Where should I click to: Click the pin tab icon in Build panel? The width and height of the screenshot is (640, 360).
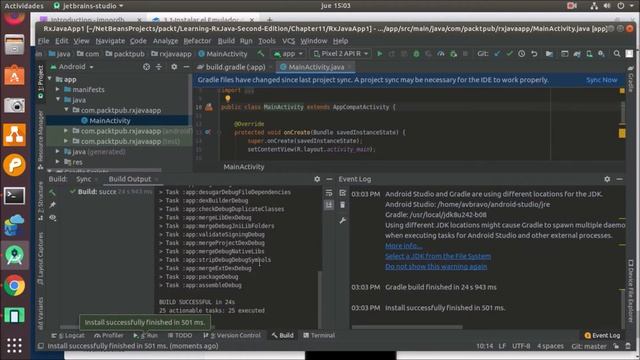(53, 205)
